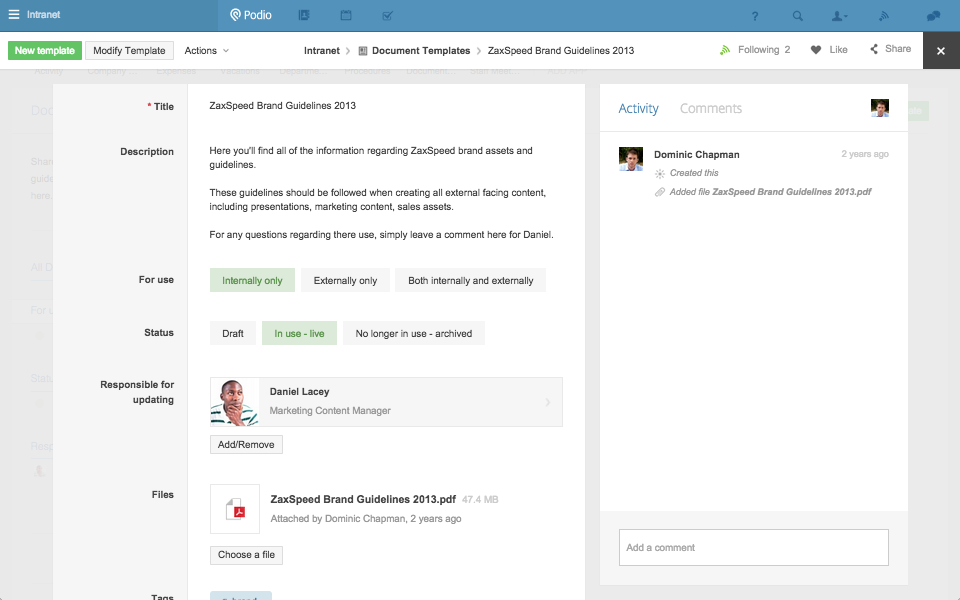
Task: Open the user account dropdown menu
Action: pos(840,16)
